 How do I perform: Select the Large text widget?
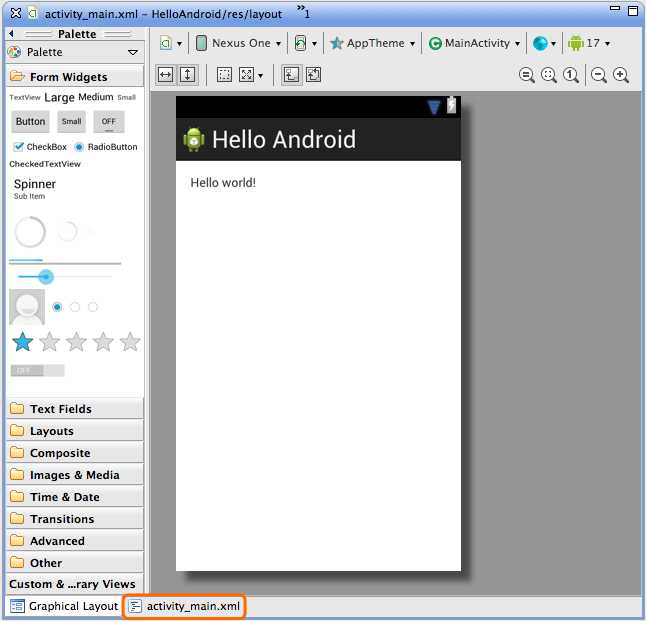pos(59,97)
